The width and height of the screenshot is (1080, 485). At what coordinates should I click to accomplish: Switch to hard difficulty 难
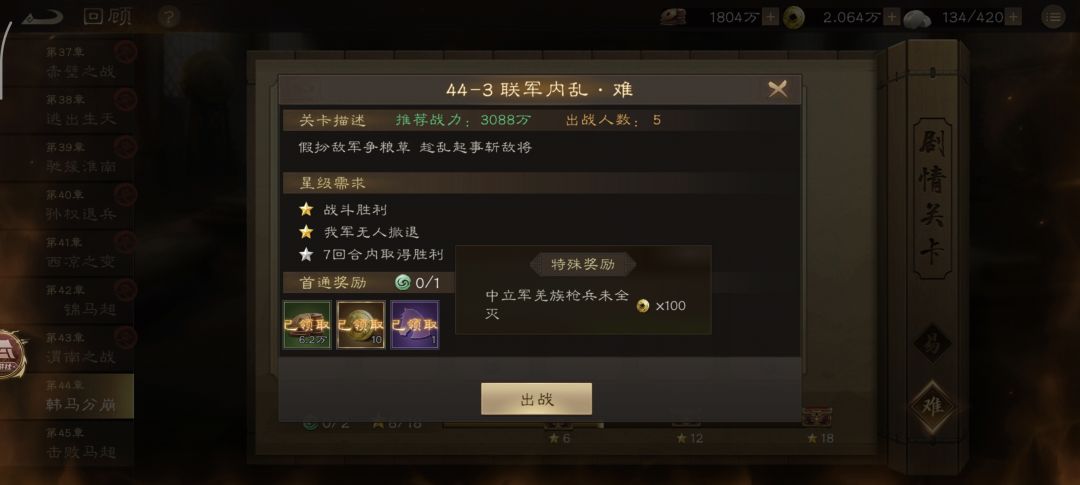click(x=932, y=406)
